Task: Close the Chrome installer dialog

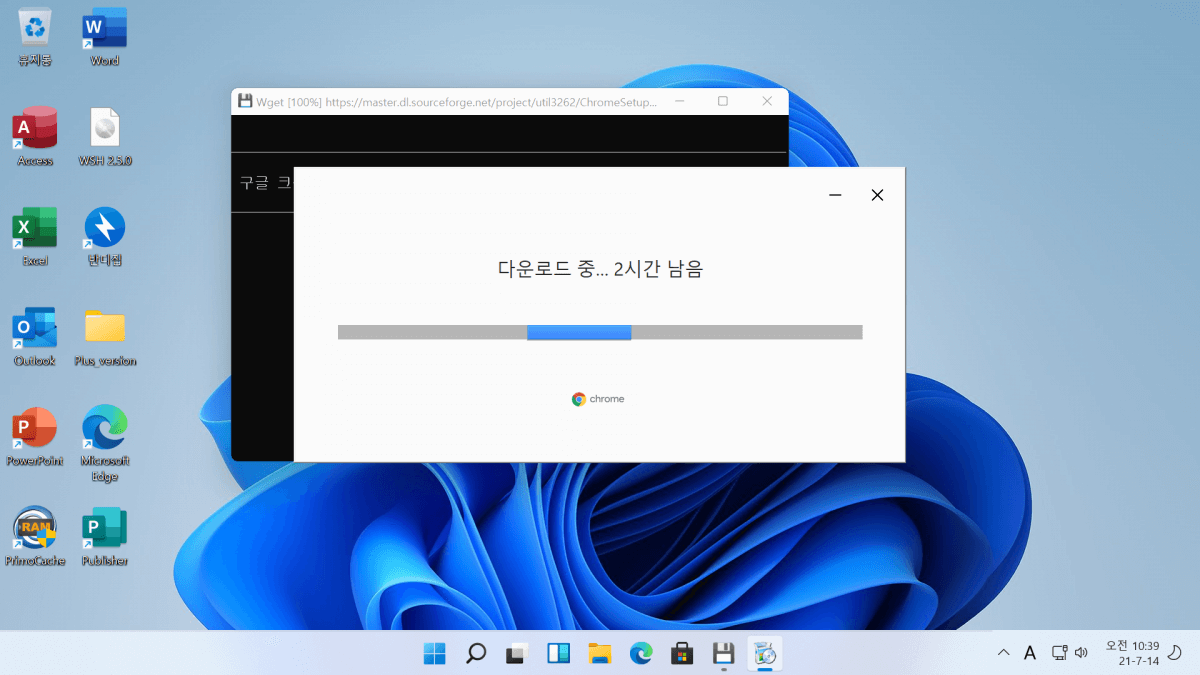Action: [877, 195]
